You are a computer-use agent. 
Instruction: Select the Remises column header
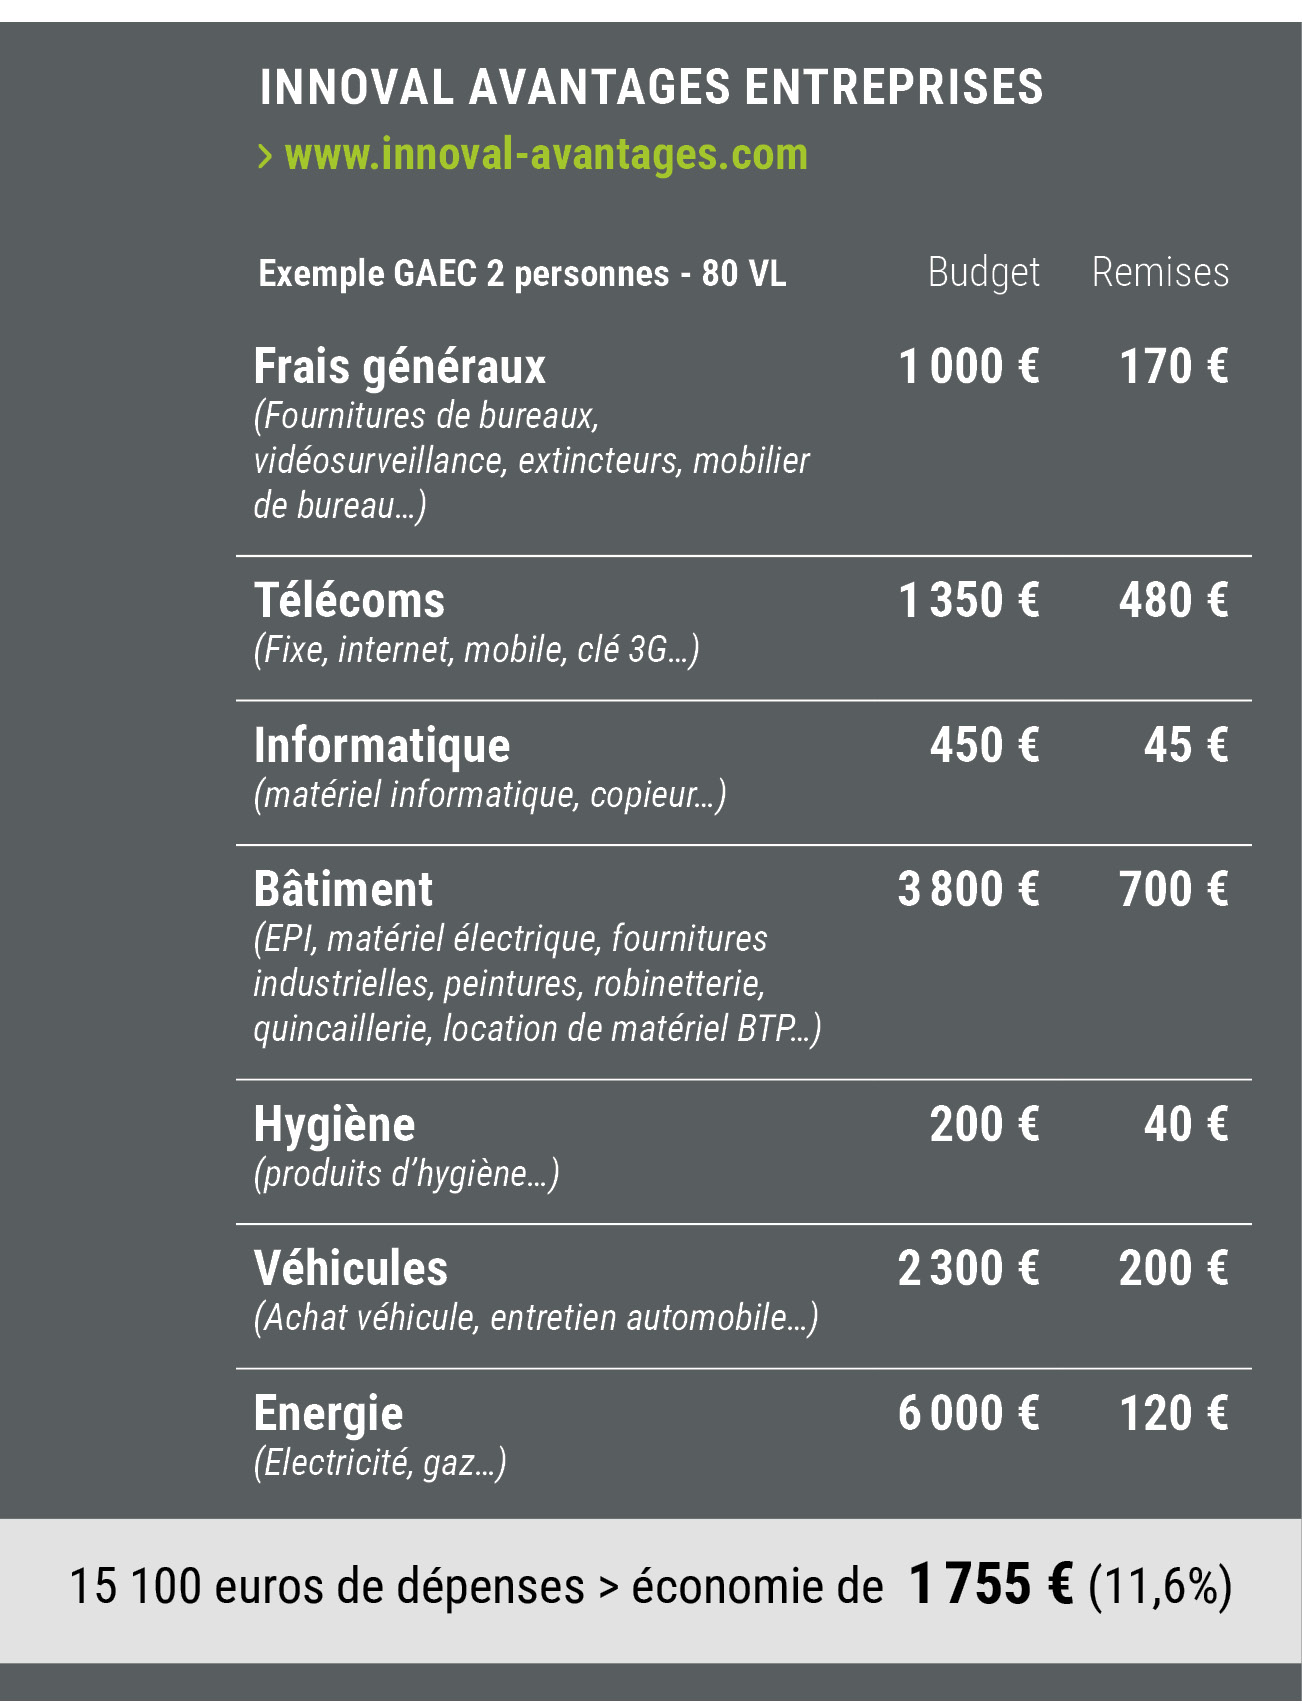tap(1160, 272)
